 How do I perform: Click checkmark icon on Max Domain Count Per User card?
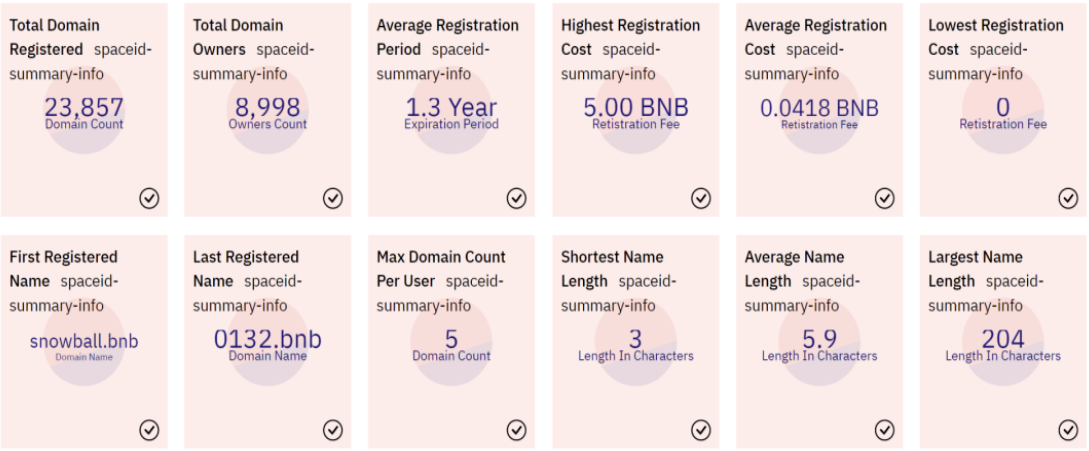pyautogui.click(x=516, y=431)
